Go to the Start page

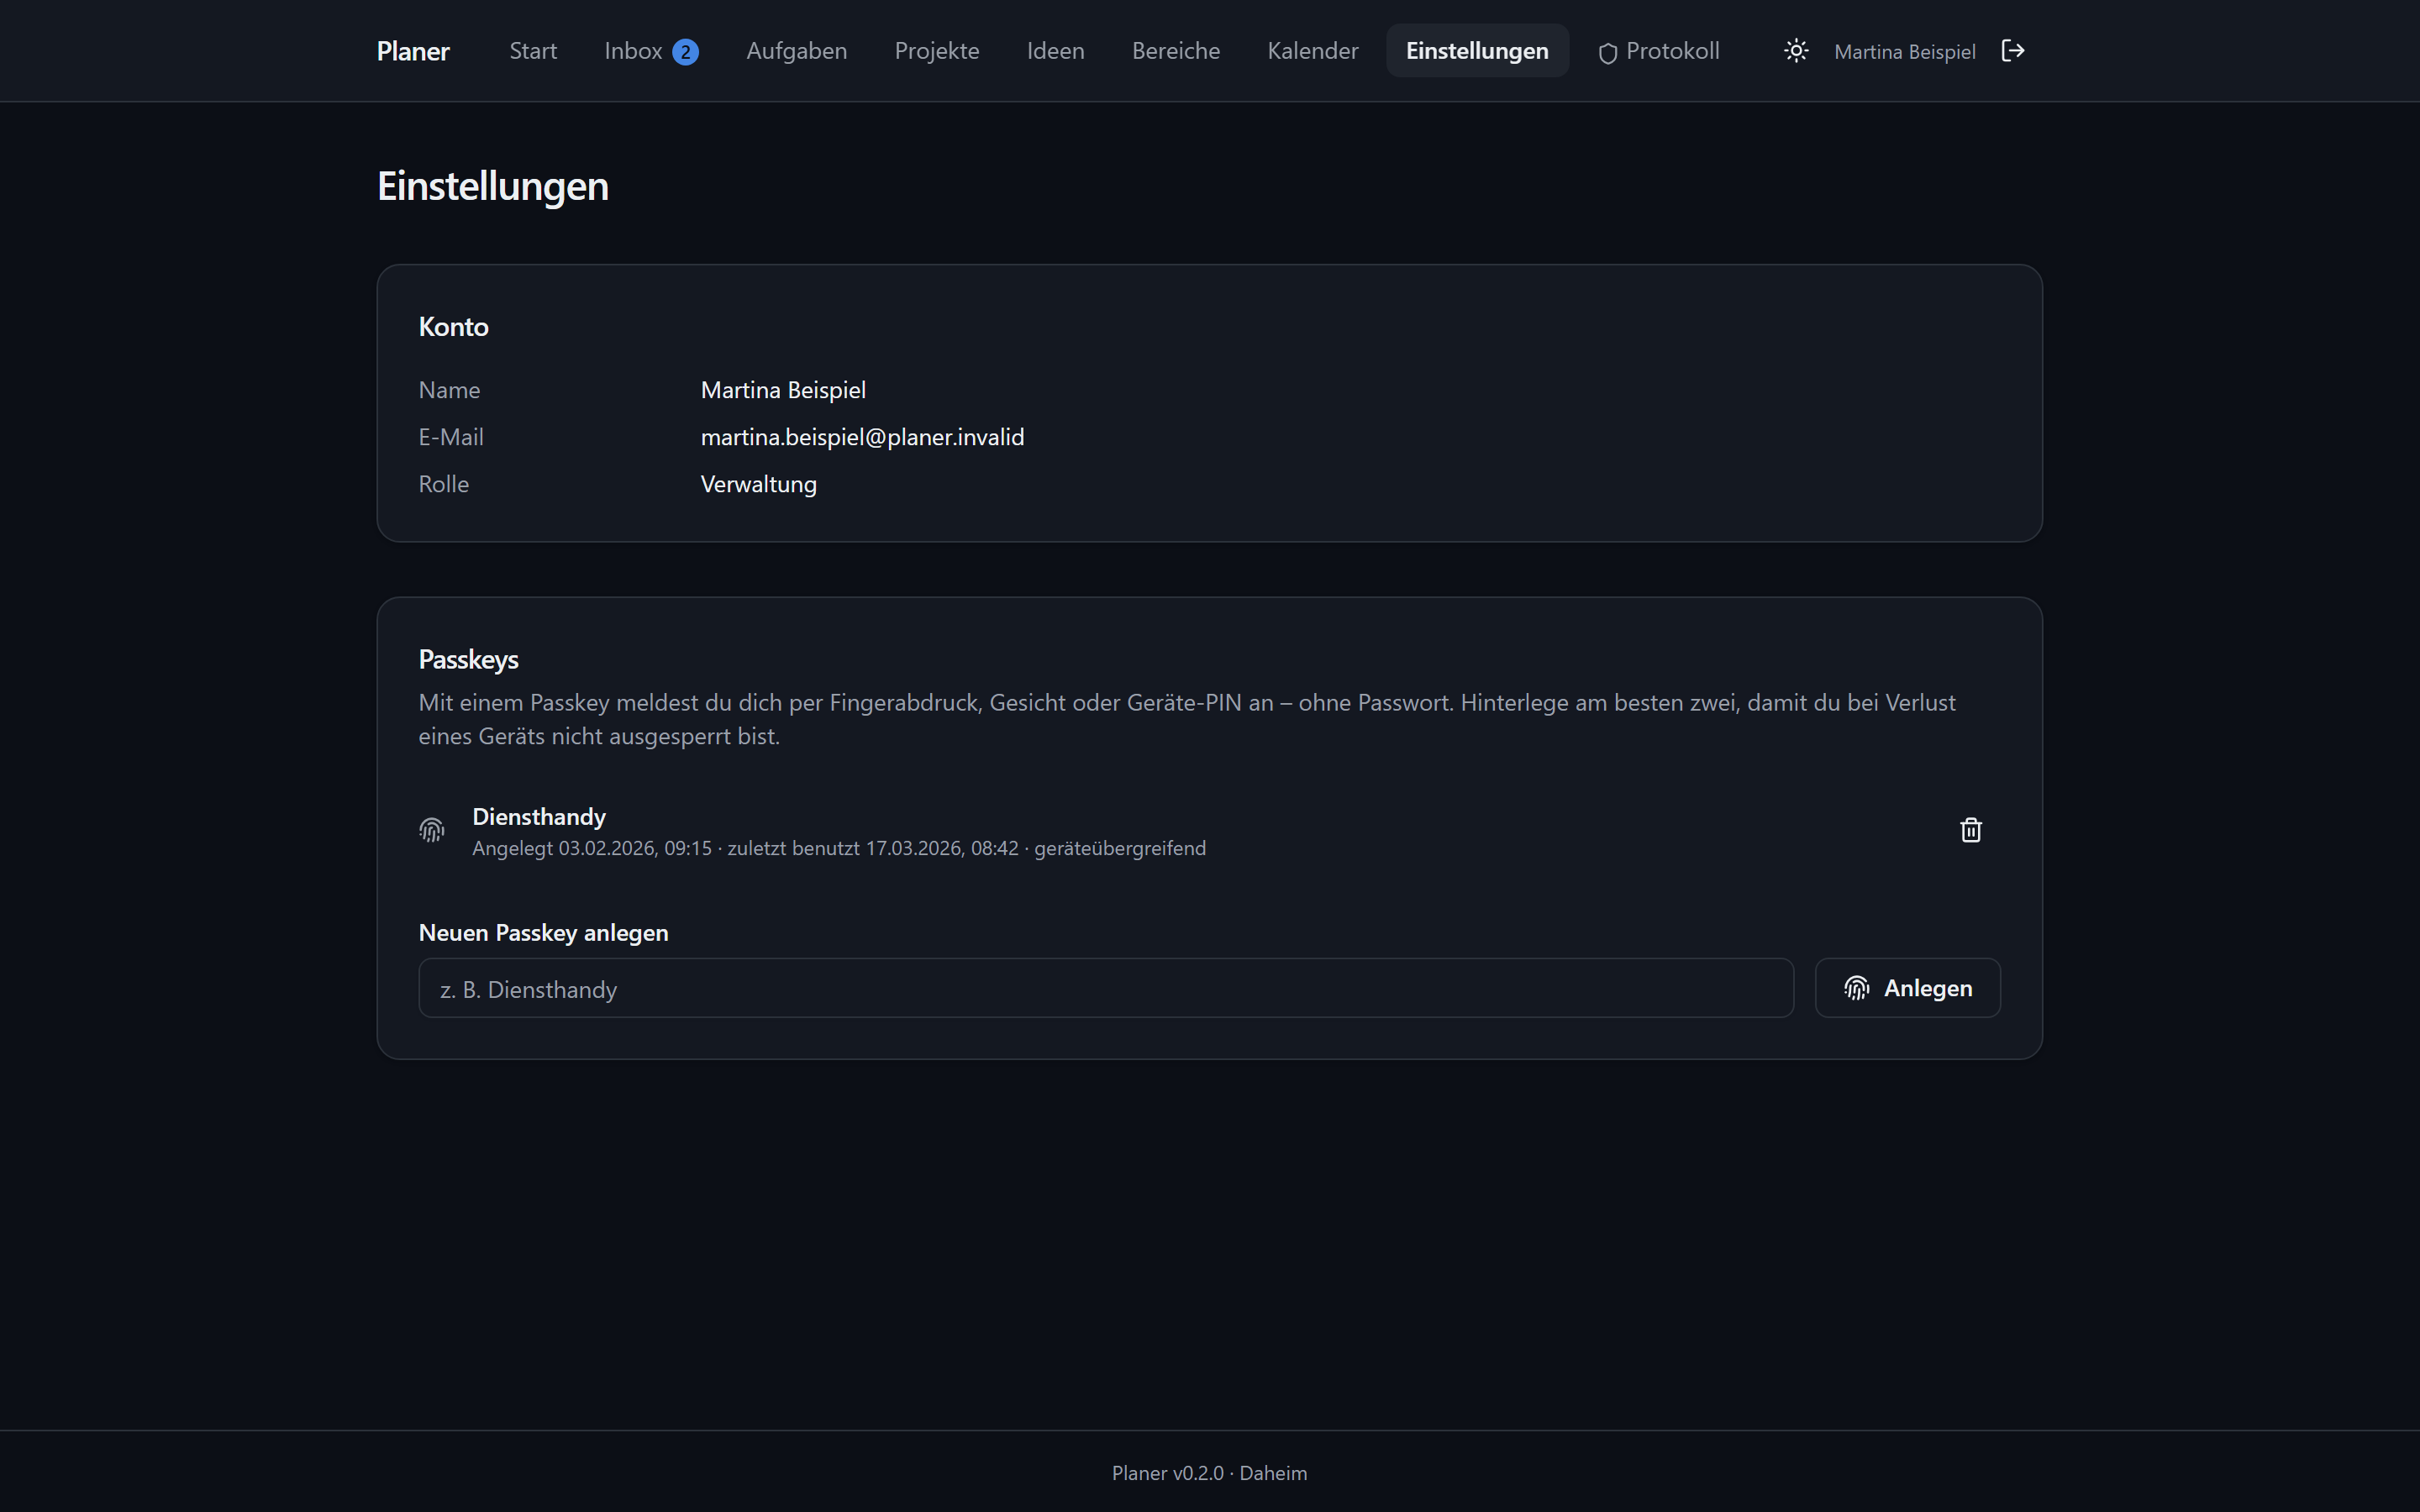tap(533, 51)
